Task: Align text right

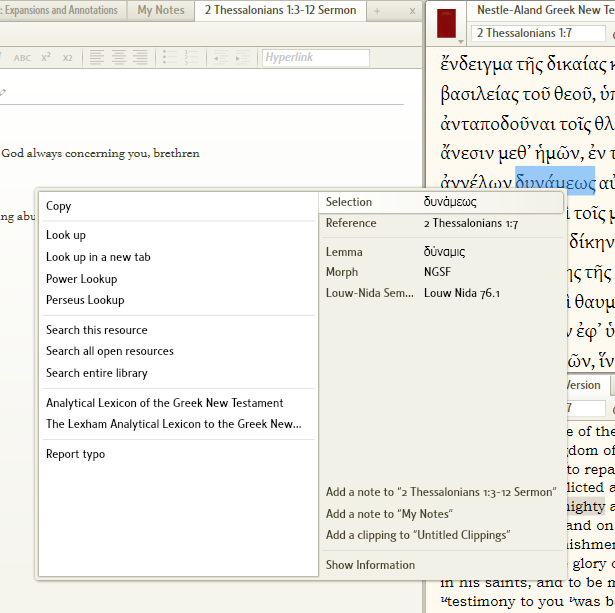Action: (x=140, y=57)
